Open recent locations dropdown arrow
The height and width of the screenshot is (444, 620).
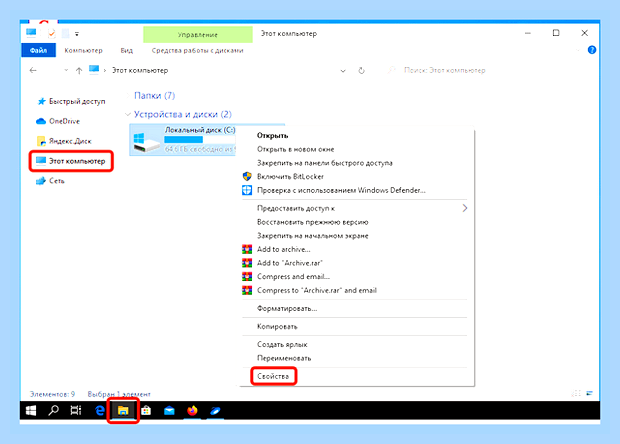(66, 70)
